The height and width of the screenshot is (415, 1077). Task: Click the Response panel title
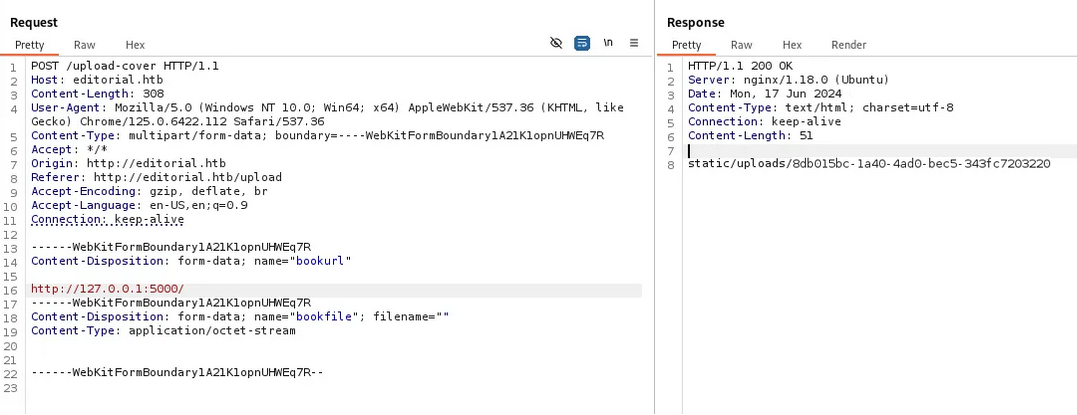click(695, 23)
